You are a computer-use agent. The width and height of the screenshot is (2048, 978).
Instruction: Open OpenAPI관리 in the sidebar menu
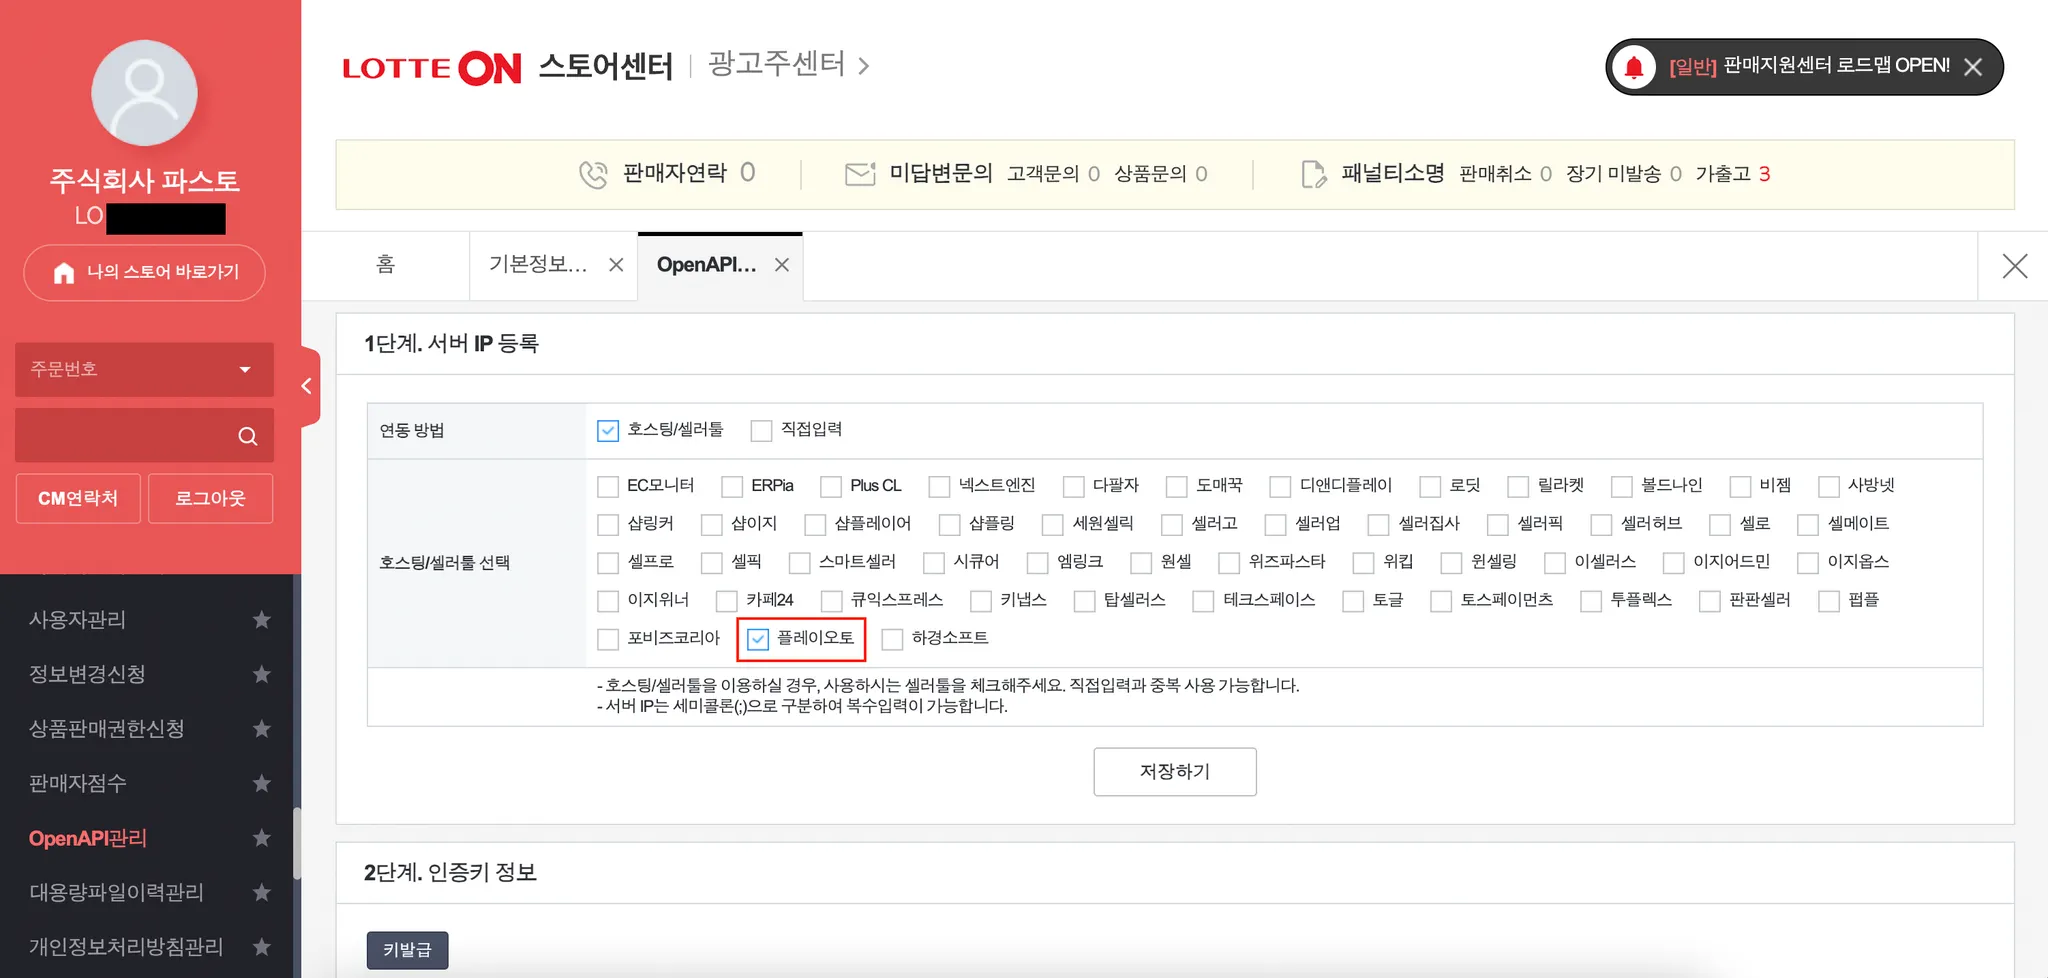[x=88, y=838]
